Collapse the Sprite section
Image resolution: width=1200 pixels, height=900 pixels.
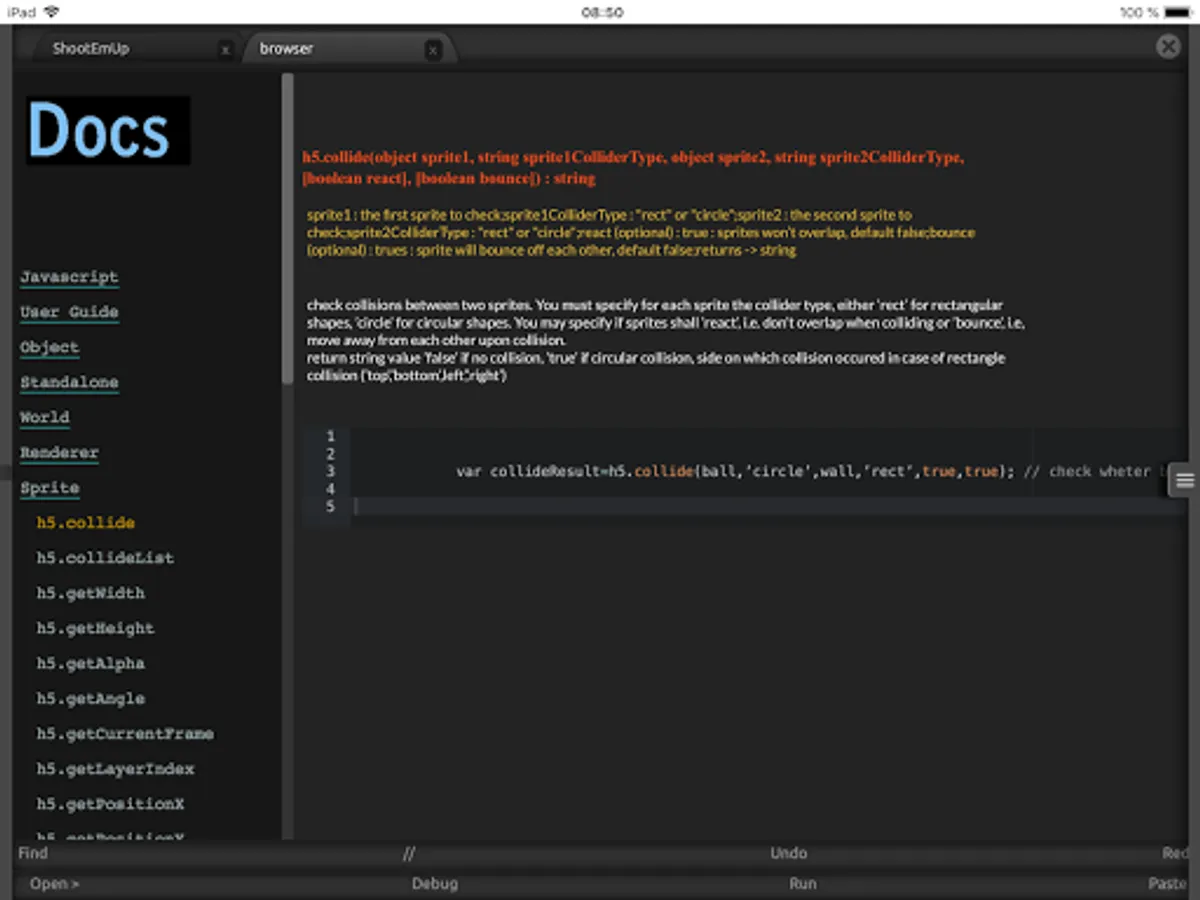point(50,488)
